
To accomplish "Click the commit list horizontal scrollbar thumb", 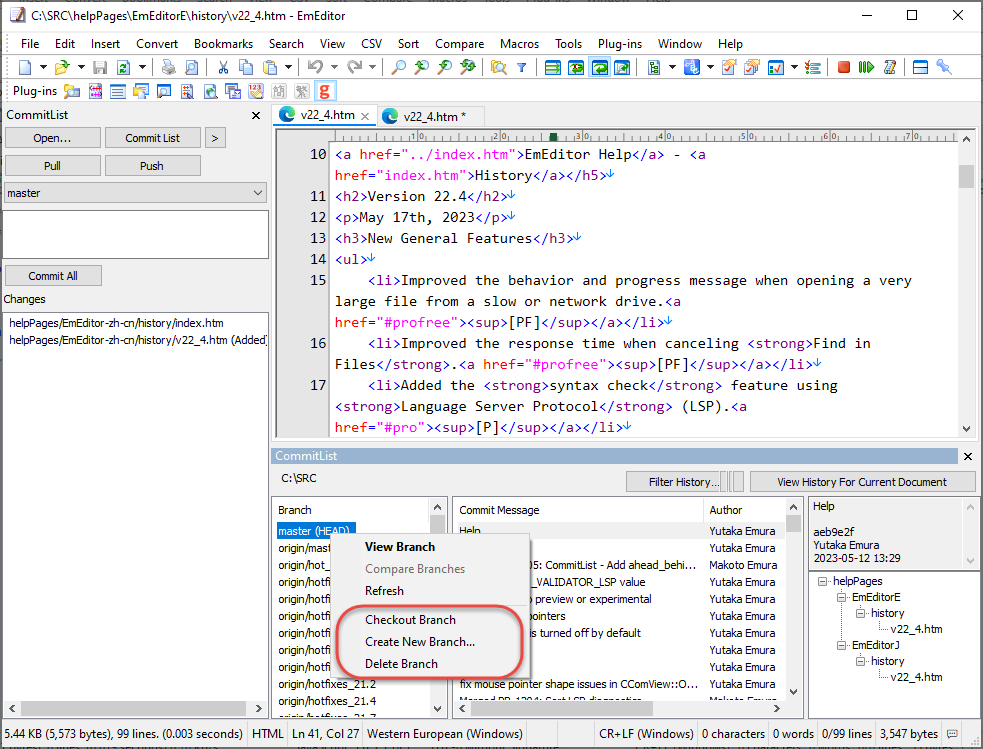I will tap(562, 708).
